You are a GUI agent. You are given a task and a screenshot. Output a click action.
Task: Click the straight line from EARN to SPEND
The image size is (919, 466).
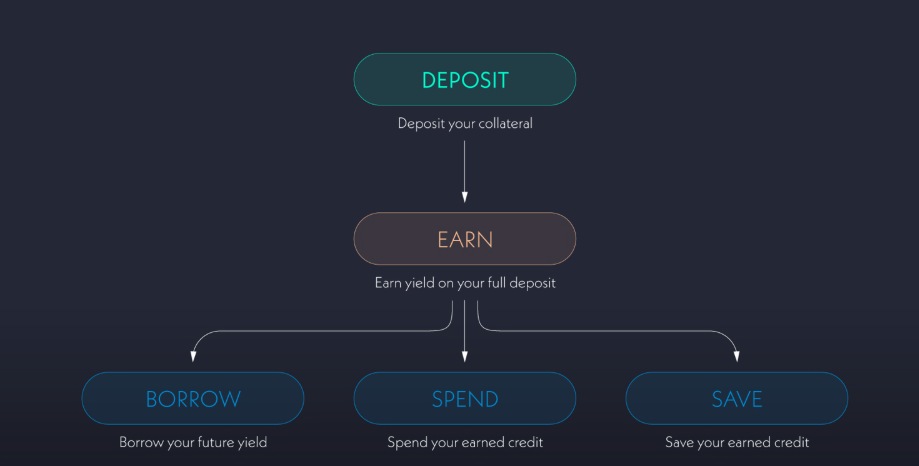coord(465,325)
